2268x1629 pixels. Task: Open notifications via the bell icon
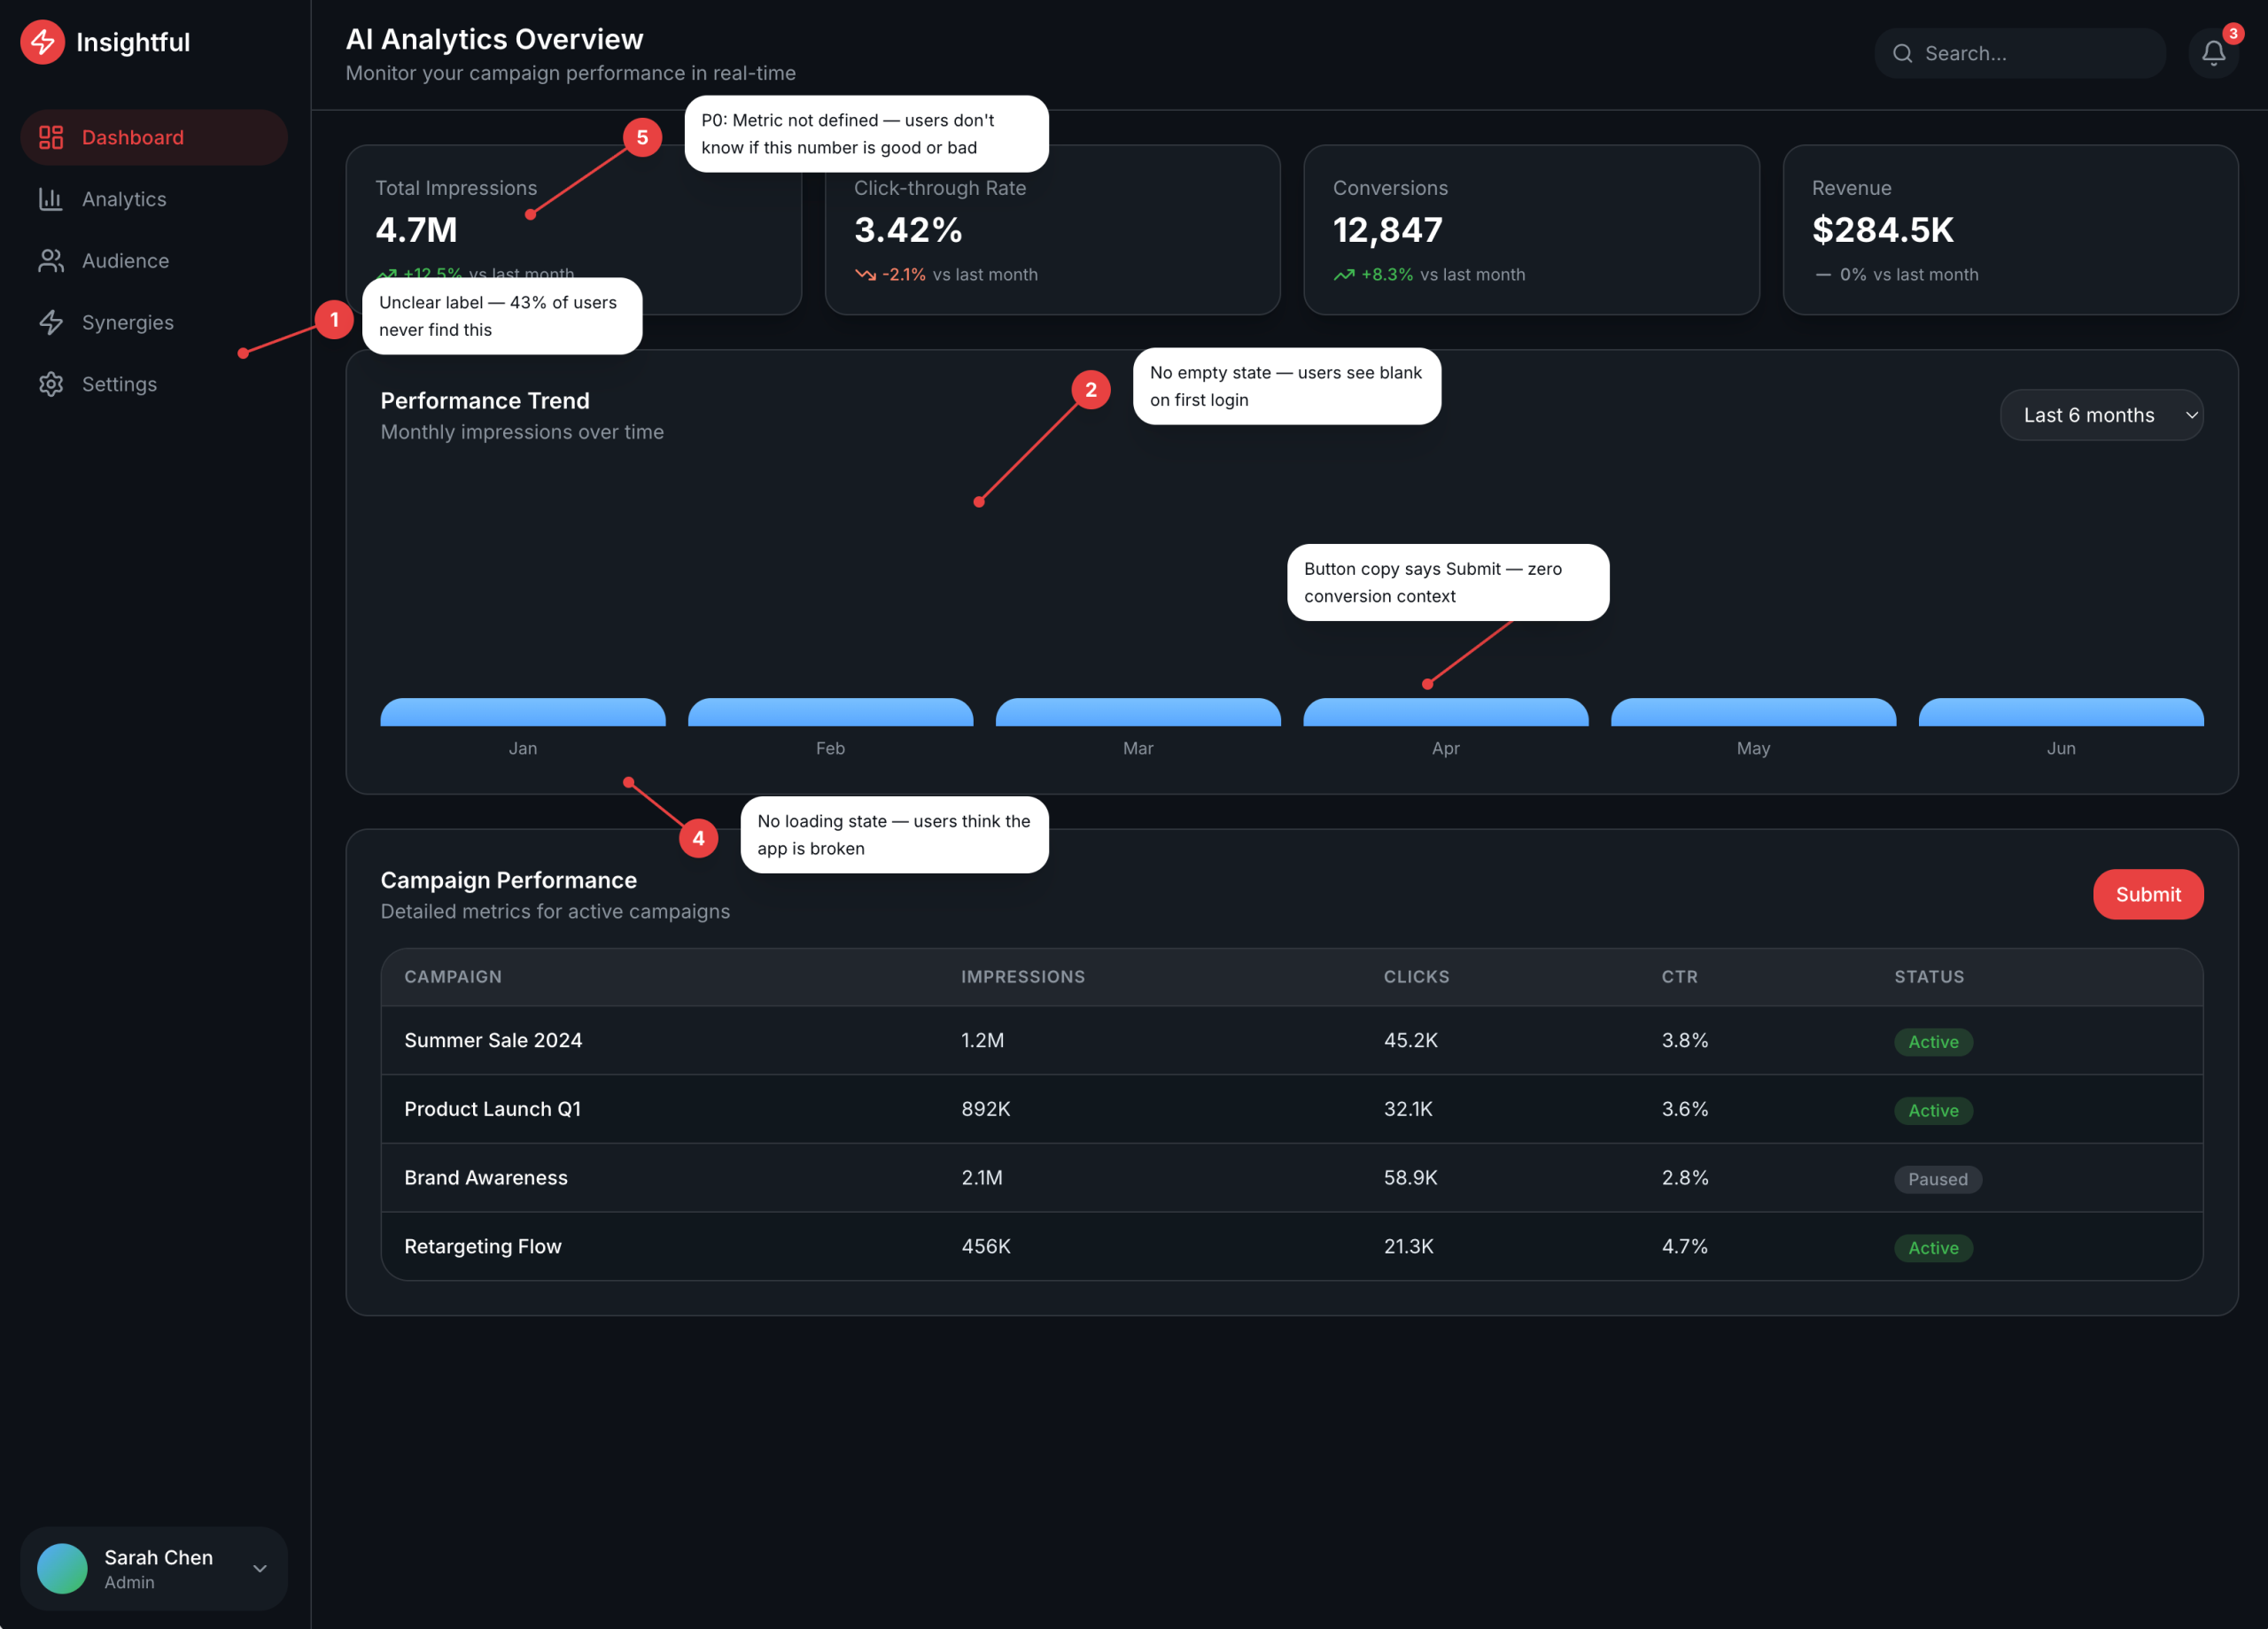pyautogui.click(x=2212, y=53)
